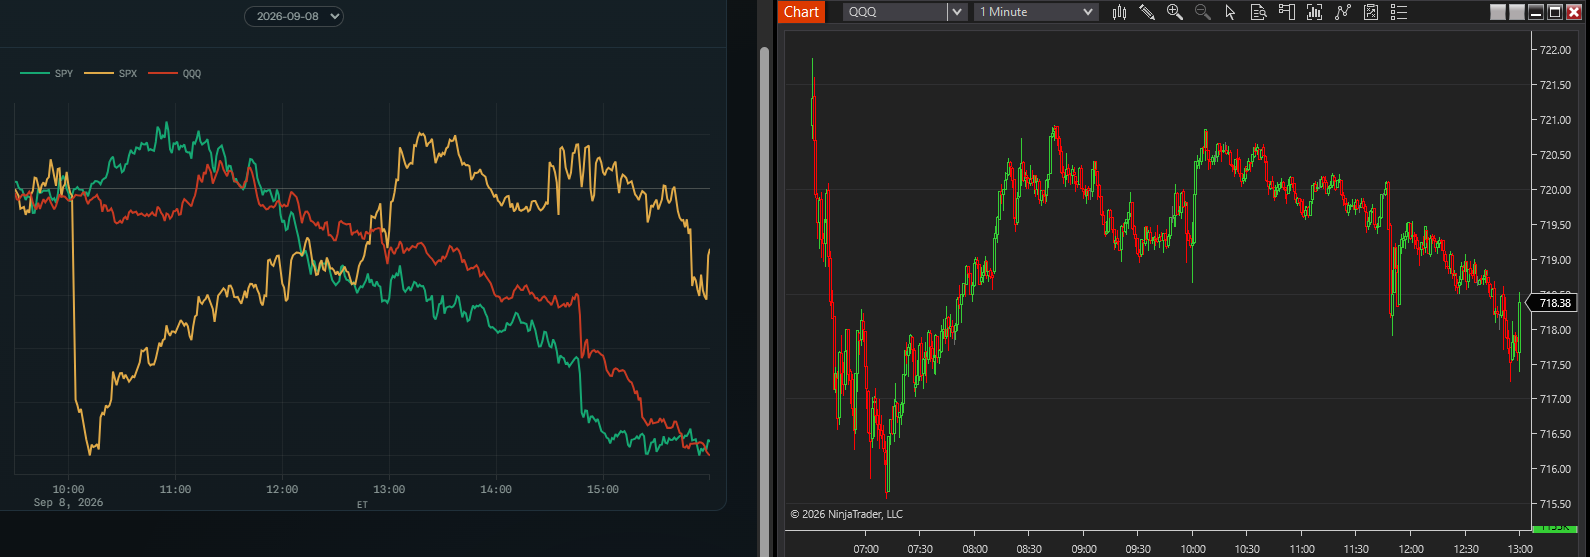
Task: Click the first gray link square button
Action: tap(1497, 12)
